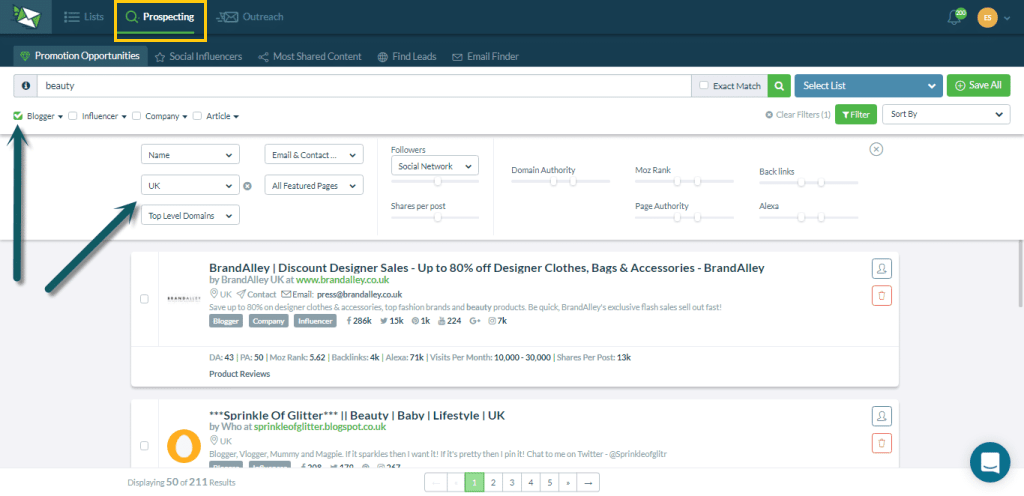
Task: Click BrandAlley YouTube count 224
Action: [x=449, y=320]
